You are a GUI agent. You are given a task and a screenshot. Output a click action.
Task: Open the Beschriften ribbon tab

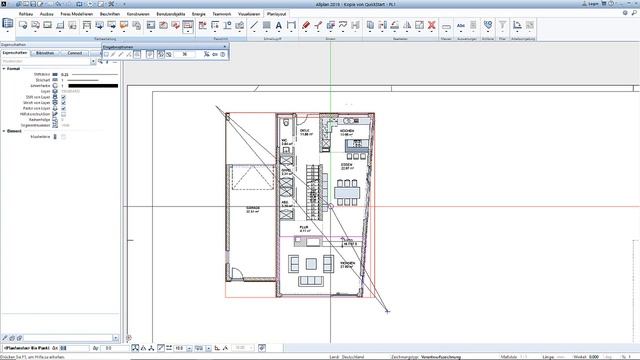click(x=110, y=14)
